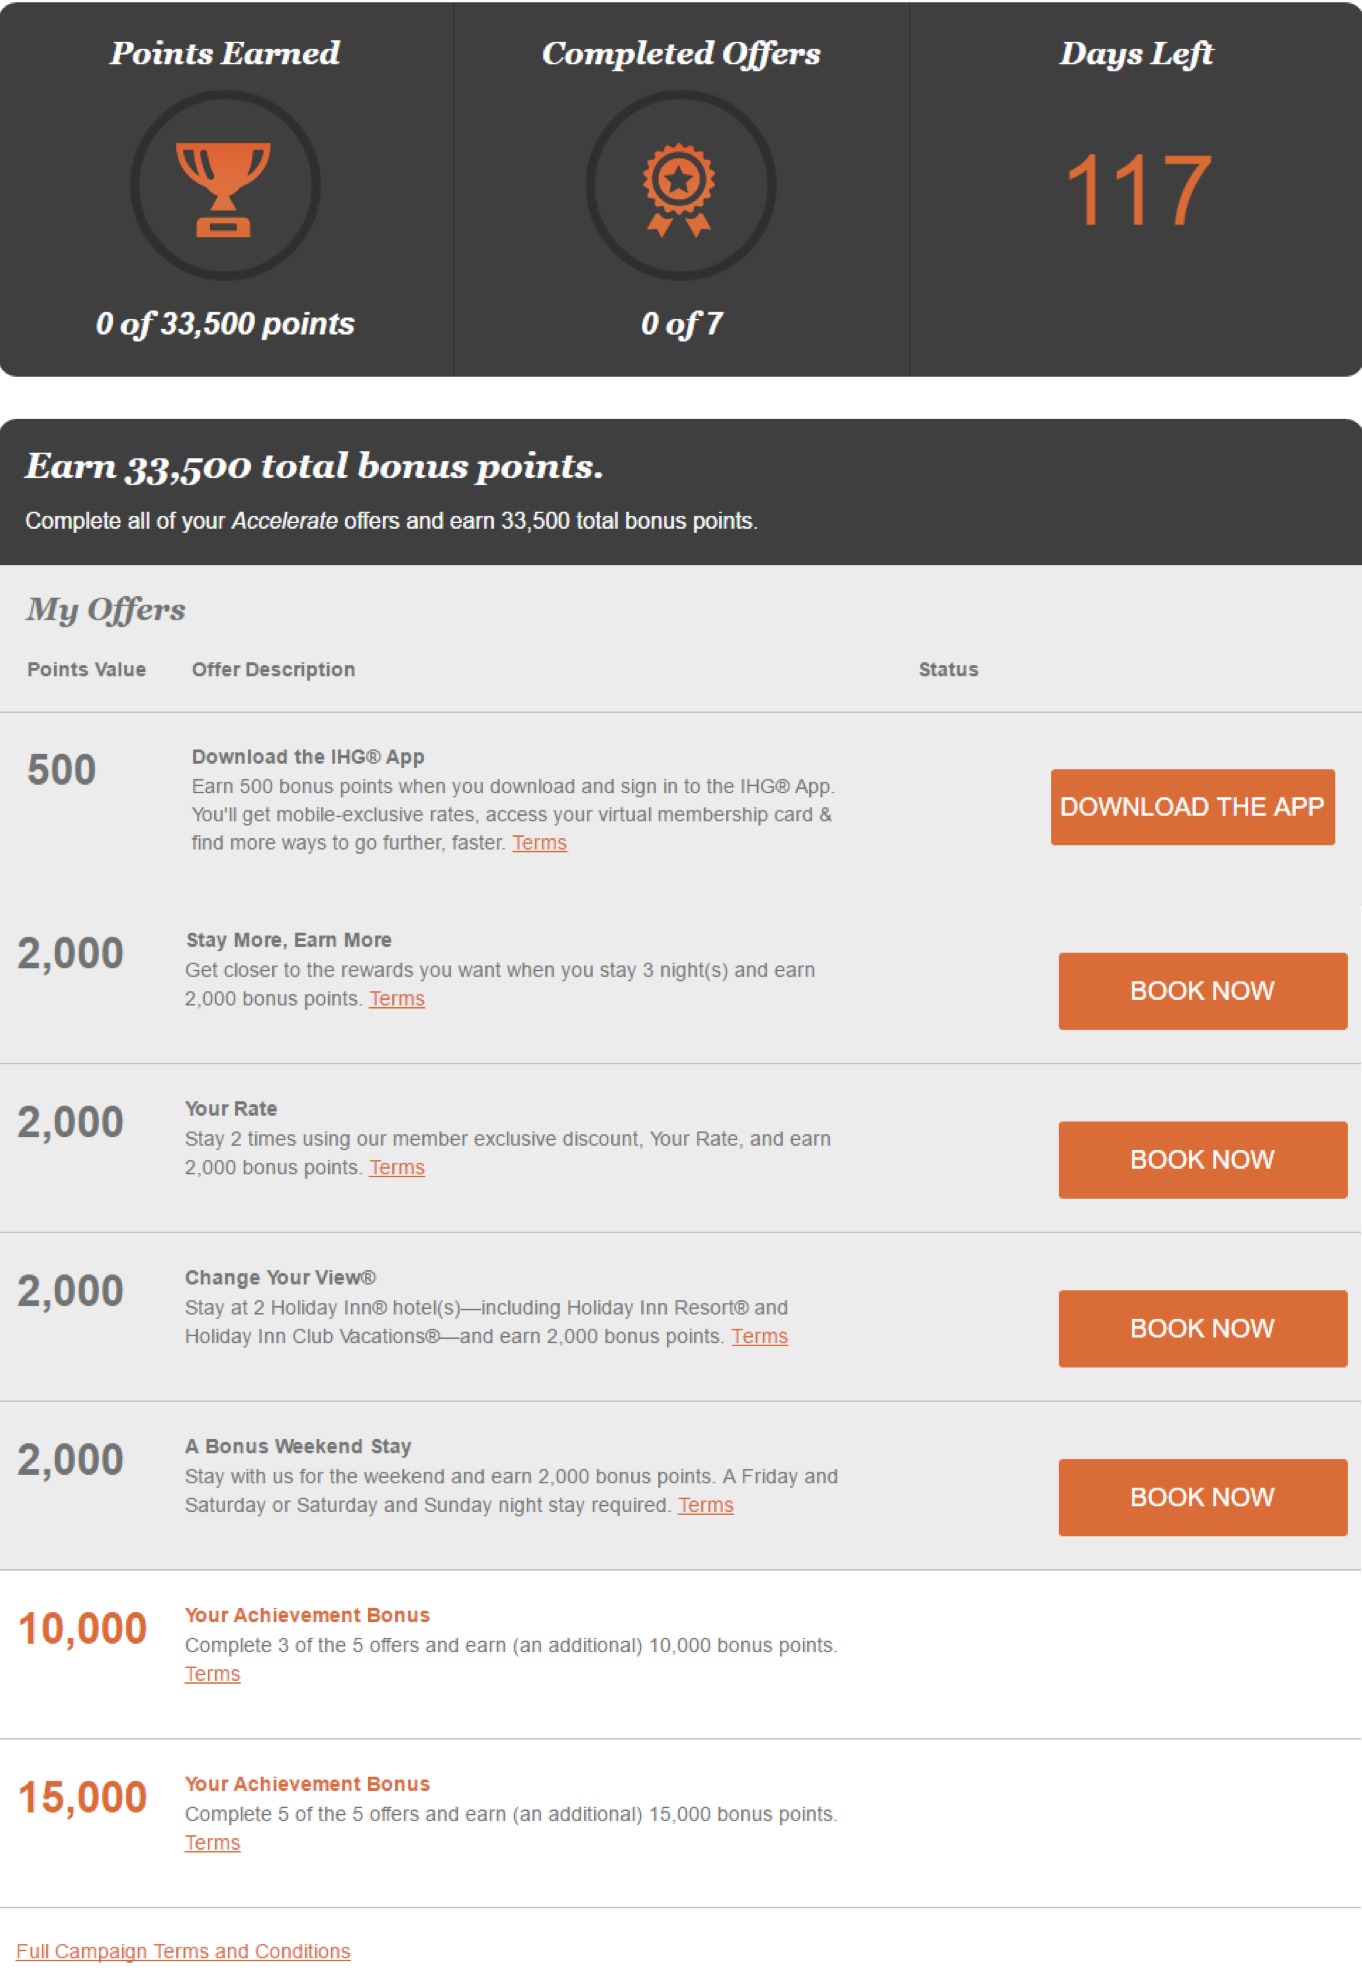Click the trophy icon under Points Earned
Viewport: 1362px width, 1976px height.
[224, 188]
